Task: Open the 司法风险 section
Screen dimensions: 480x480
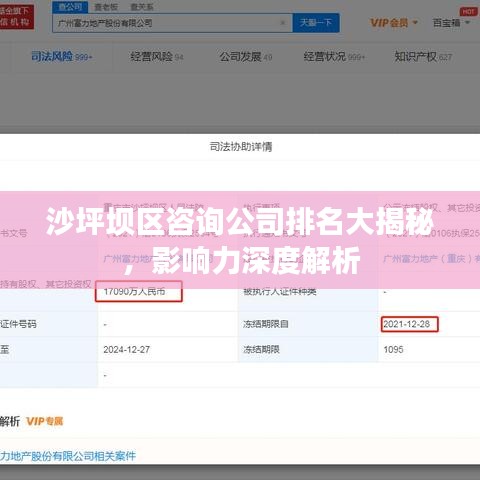Action: [x=61, y=57]
